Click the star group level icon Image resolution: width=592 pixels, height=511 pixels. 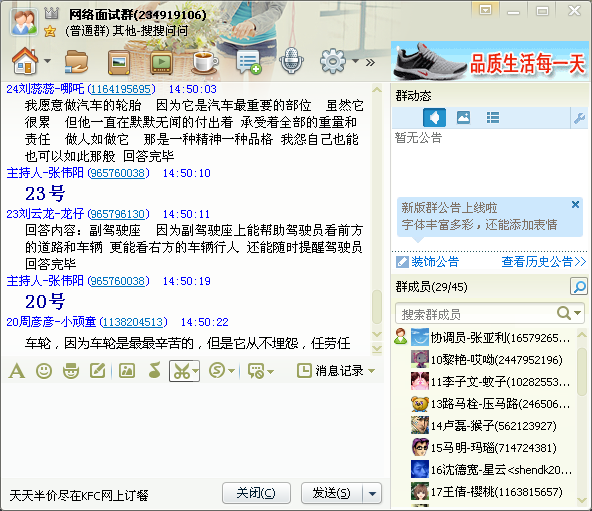tap(50, 31)
